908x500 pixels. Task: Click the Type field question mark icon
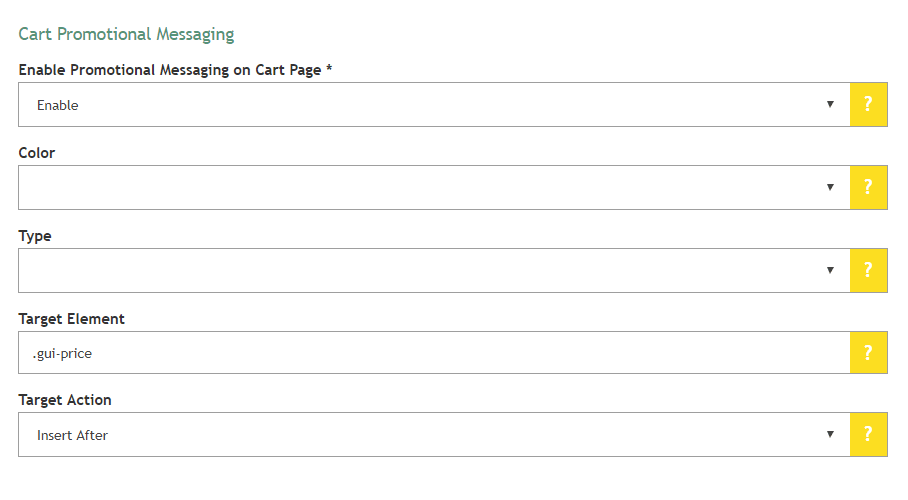[868, 270]
